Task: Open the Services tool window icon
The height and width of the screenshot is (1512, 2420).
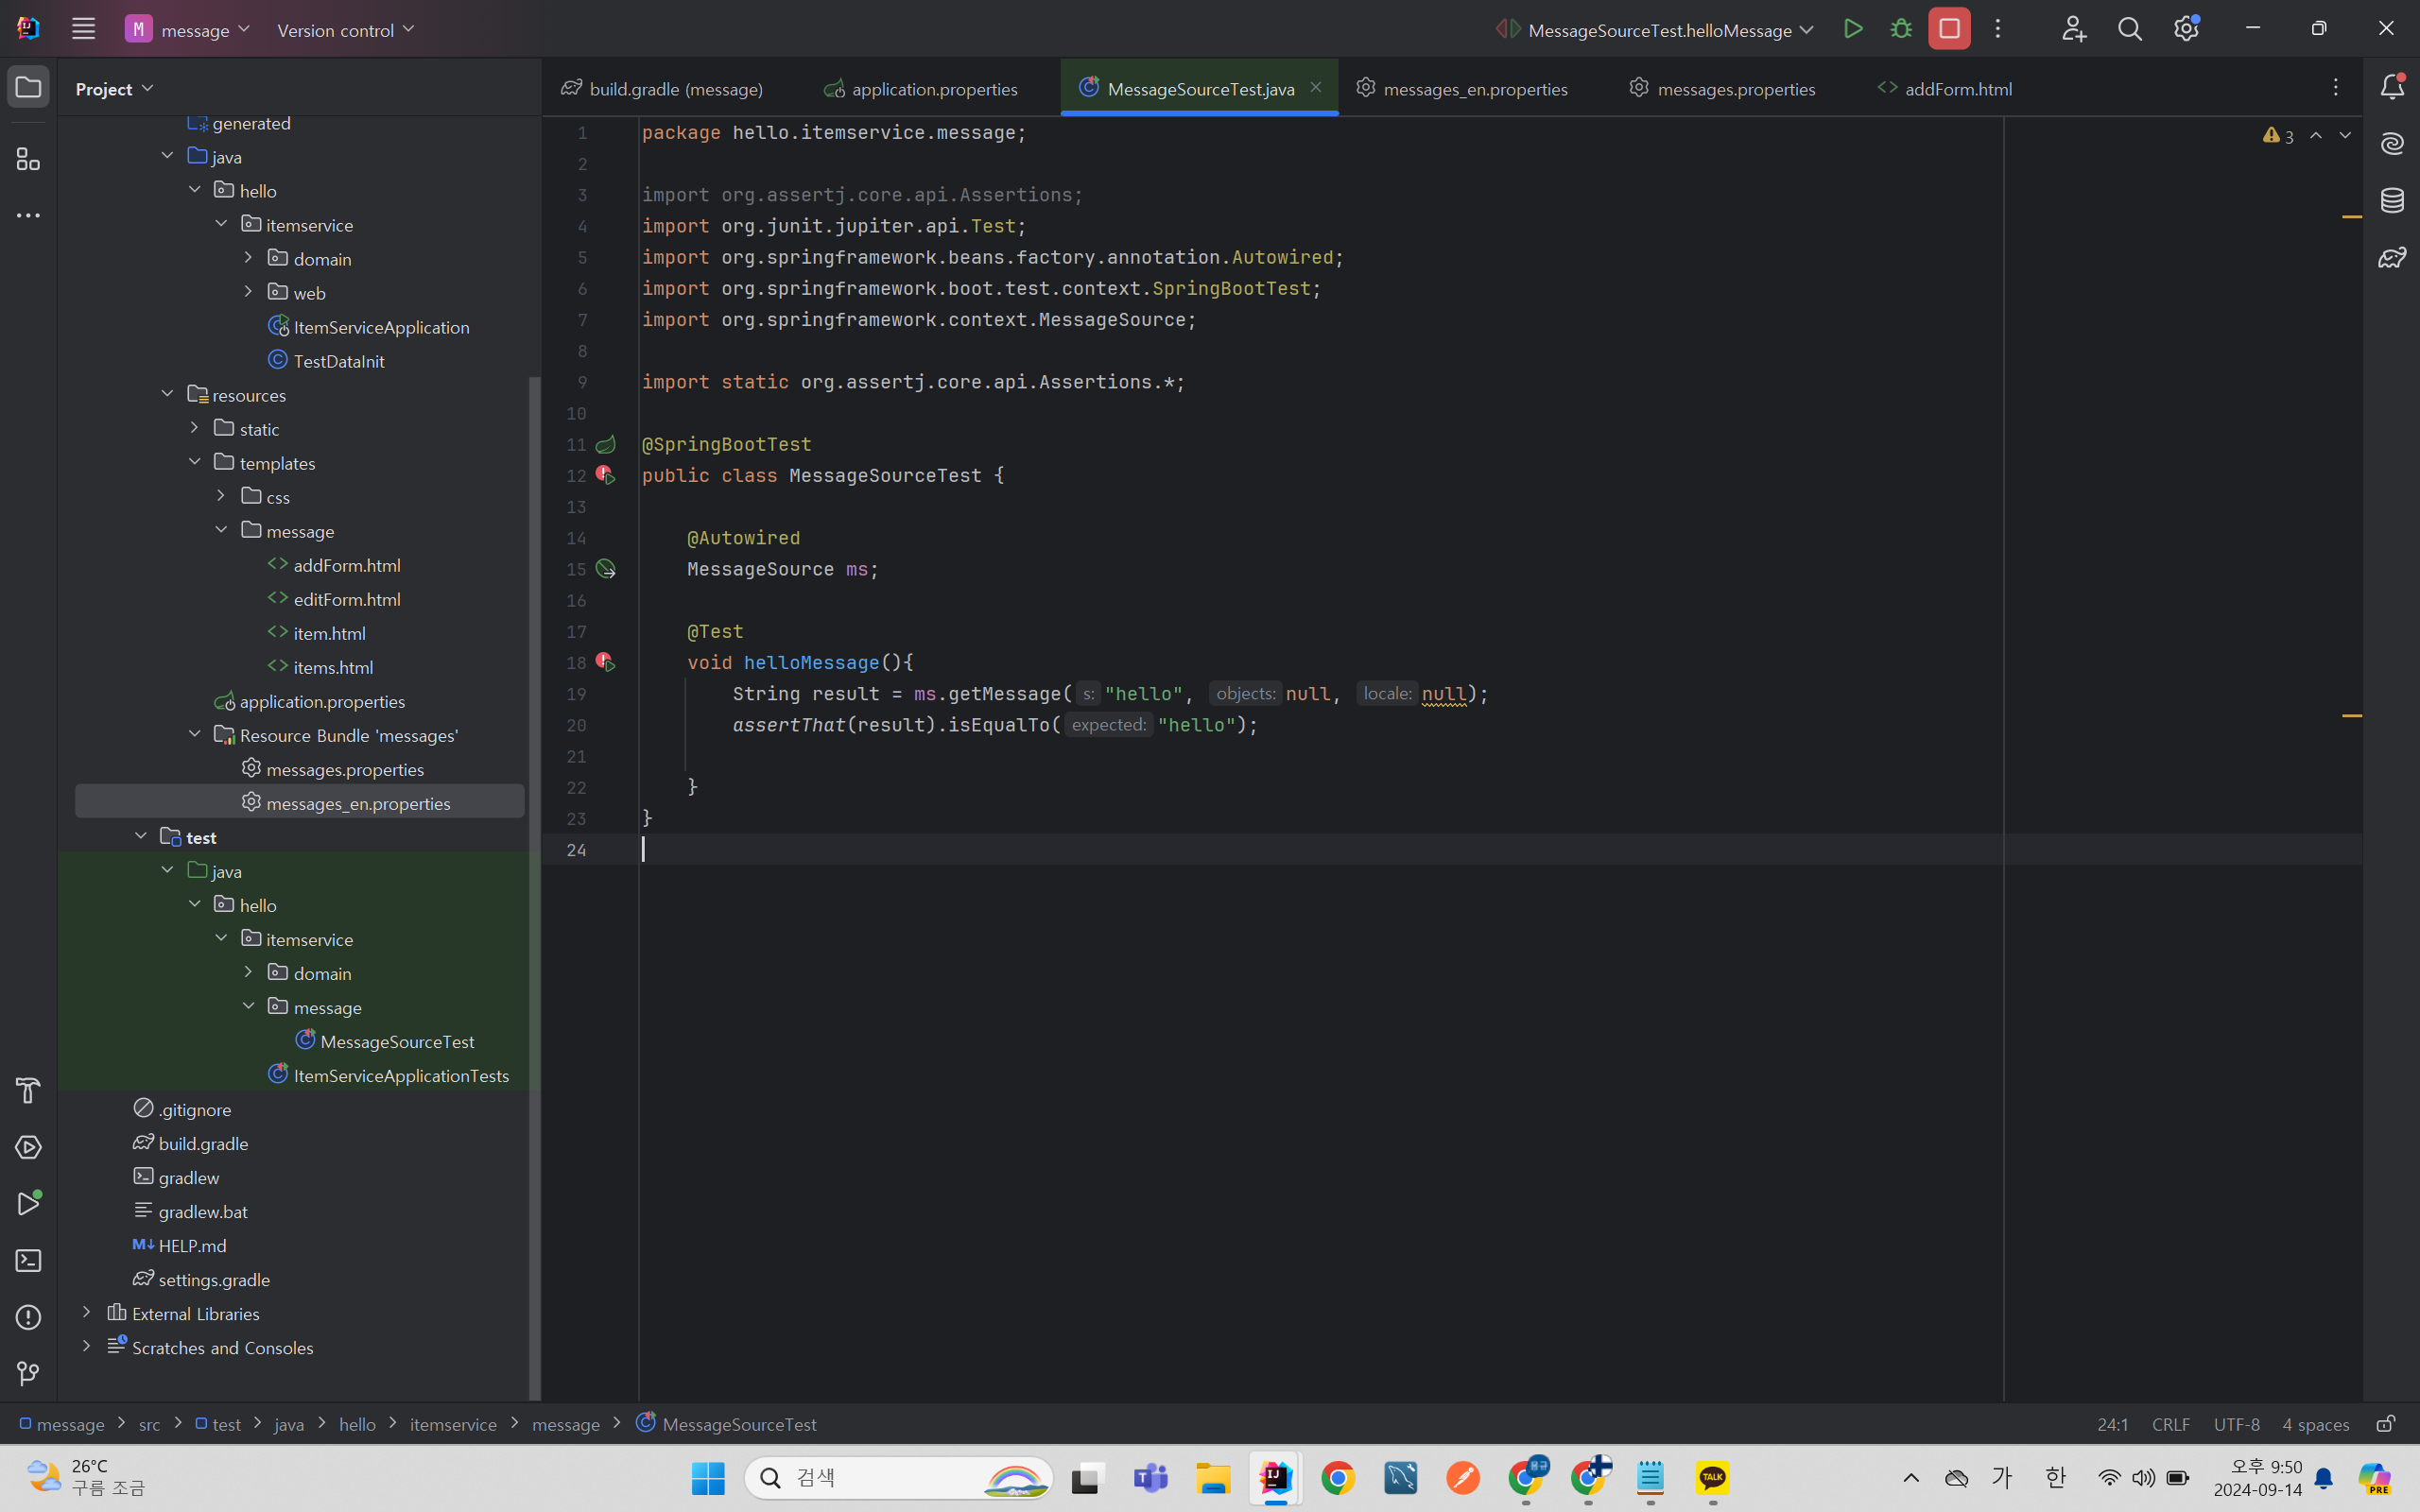Action: click(28, 1147)
